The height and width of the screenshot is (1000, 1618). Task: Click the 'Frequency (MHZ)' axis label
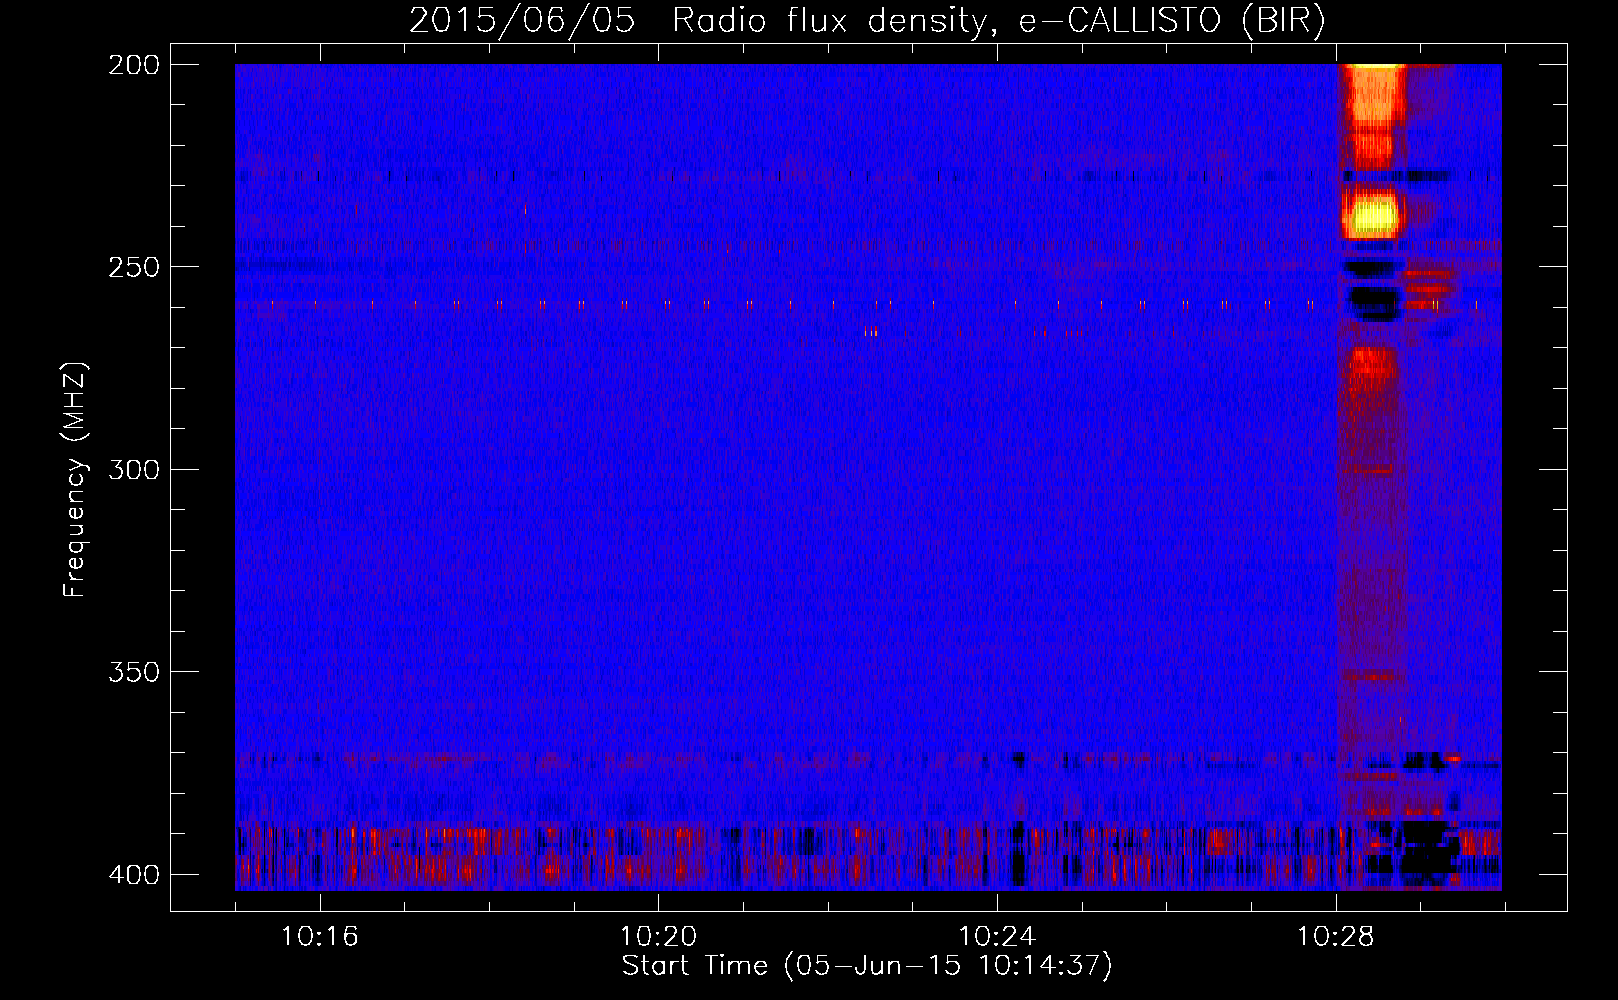(75, 480)
